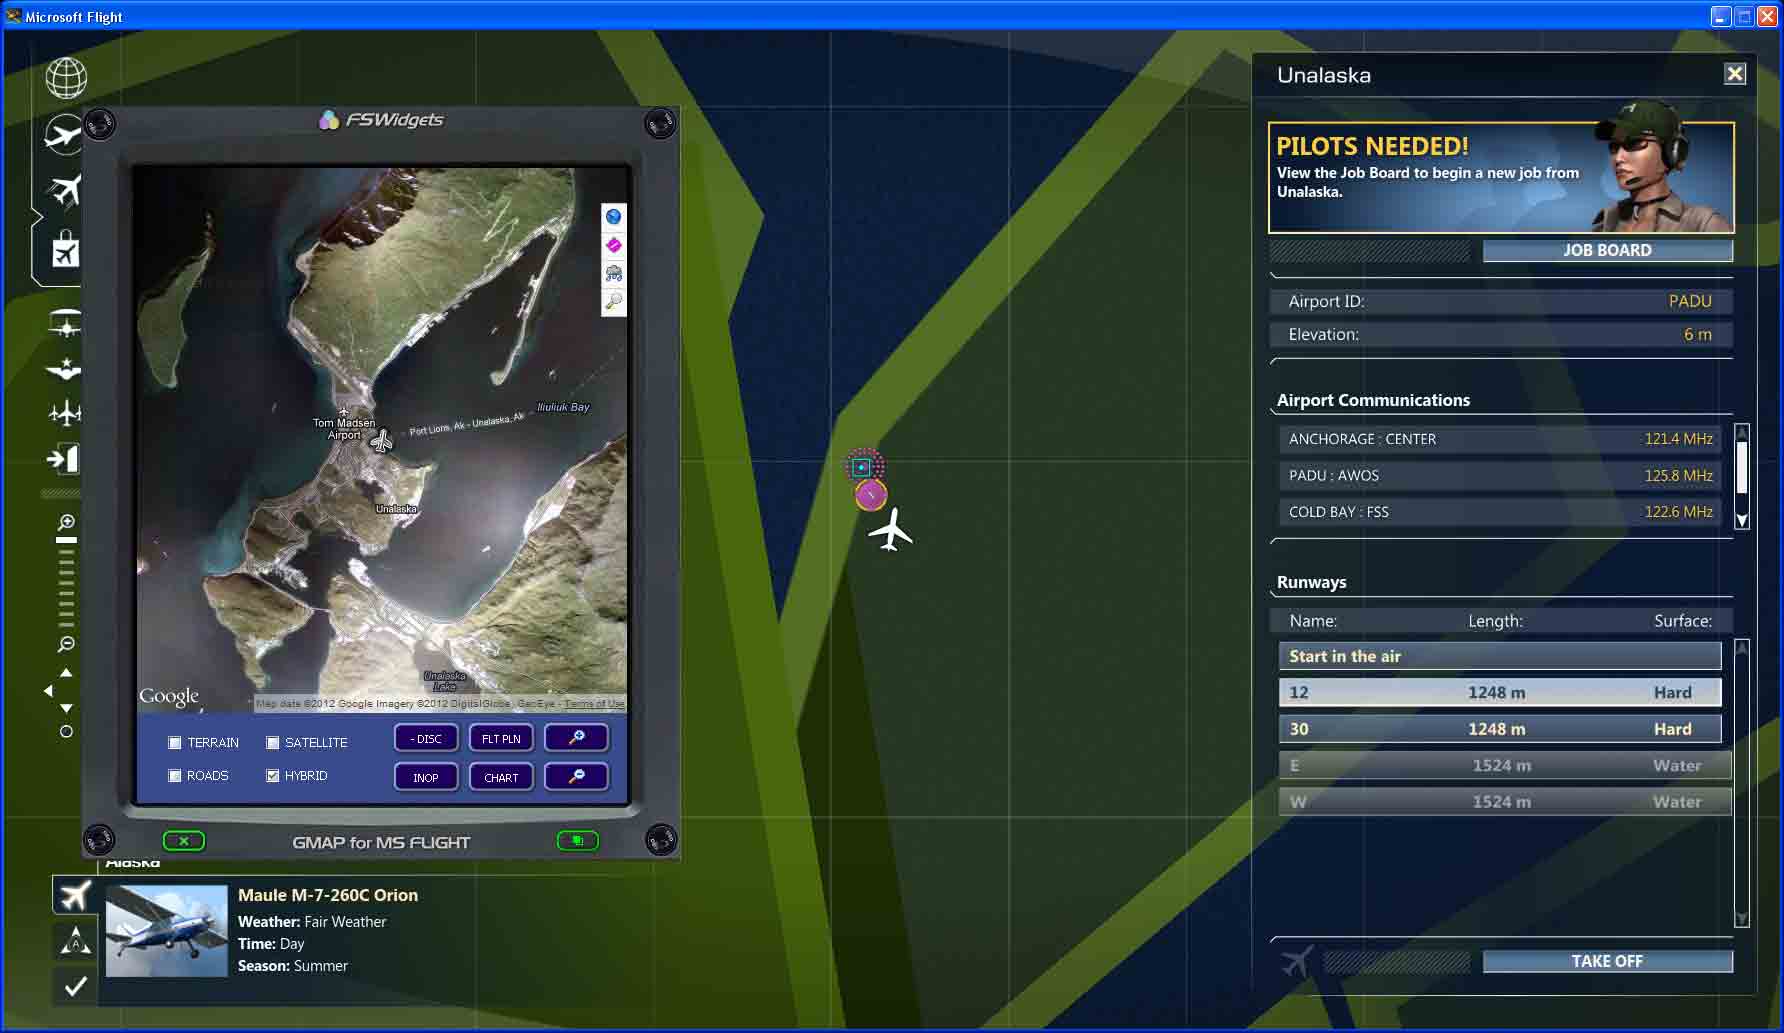Select water runway E
Screen dimensions: 1784x1033
1505,765
